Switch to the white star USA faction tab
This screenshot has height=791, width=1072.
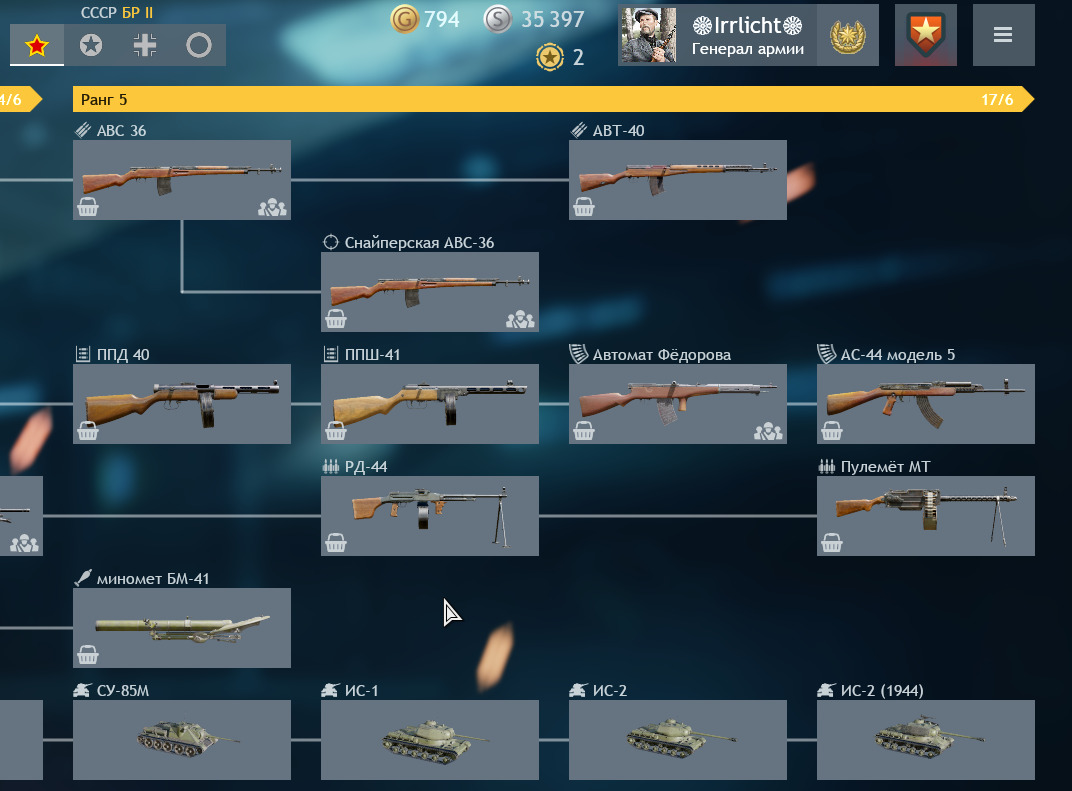pyautogui.click(x=91, y=45)
